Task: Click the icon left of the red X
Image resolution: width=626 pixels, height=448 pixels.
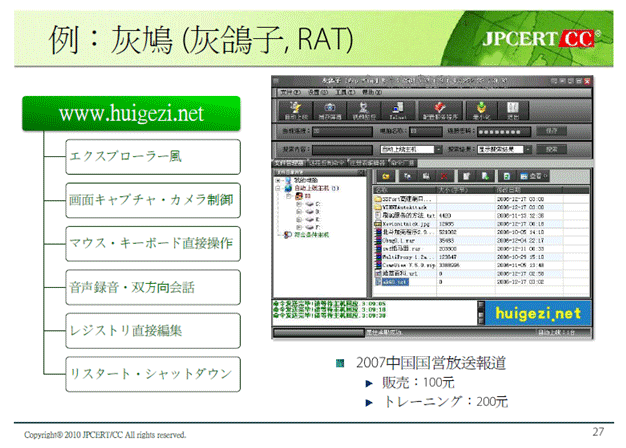Action: 426,176
